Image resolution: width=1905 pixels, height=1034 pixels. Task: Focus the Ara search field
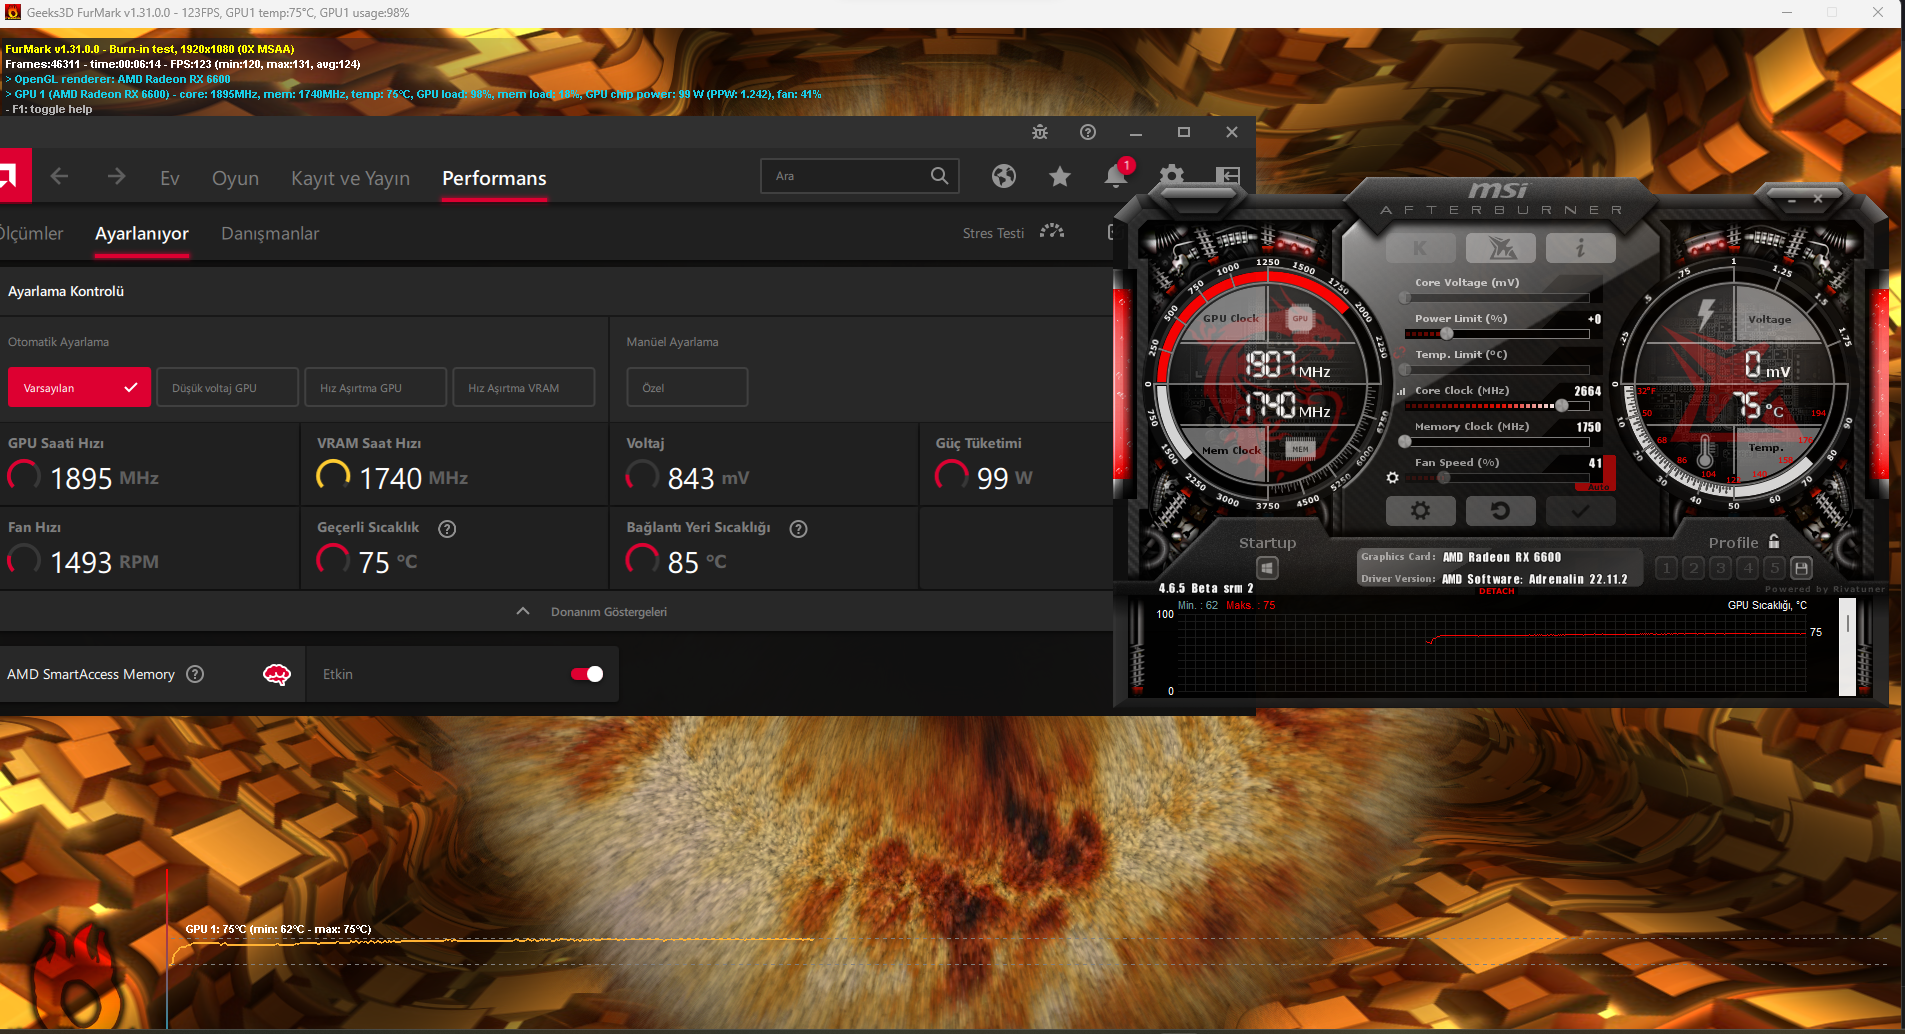point(860,176)
